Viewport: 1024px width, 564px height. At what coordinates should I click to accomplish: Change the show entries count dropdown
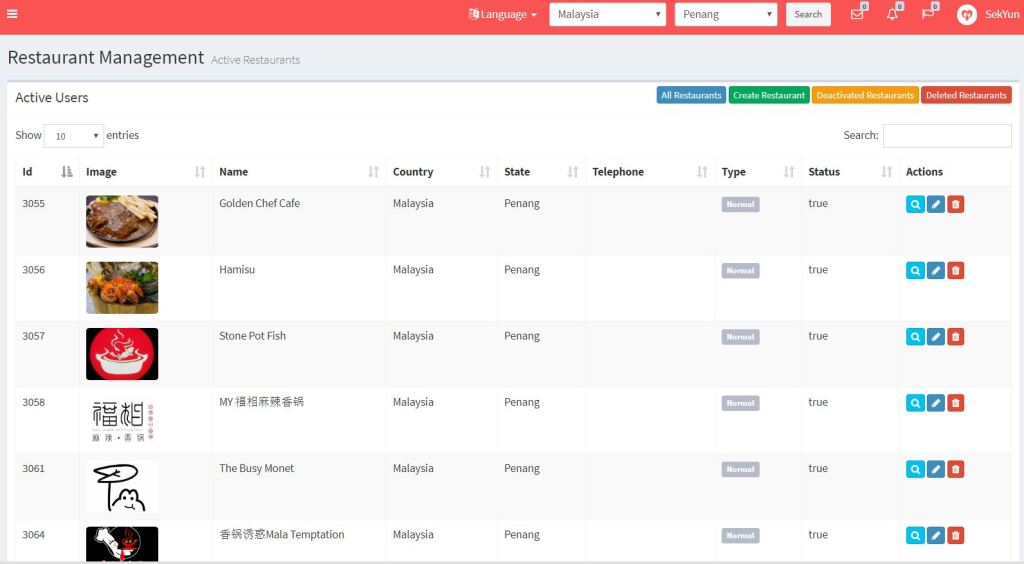(74, 136)
